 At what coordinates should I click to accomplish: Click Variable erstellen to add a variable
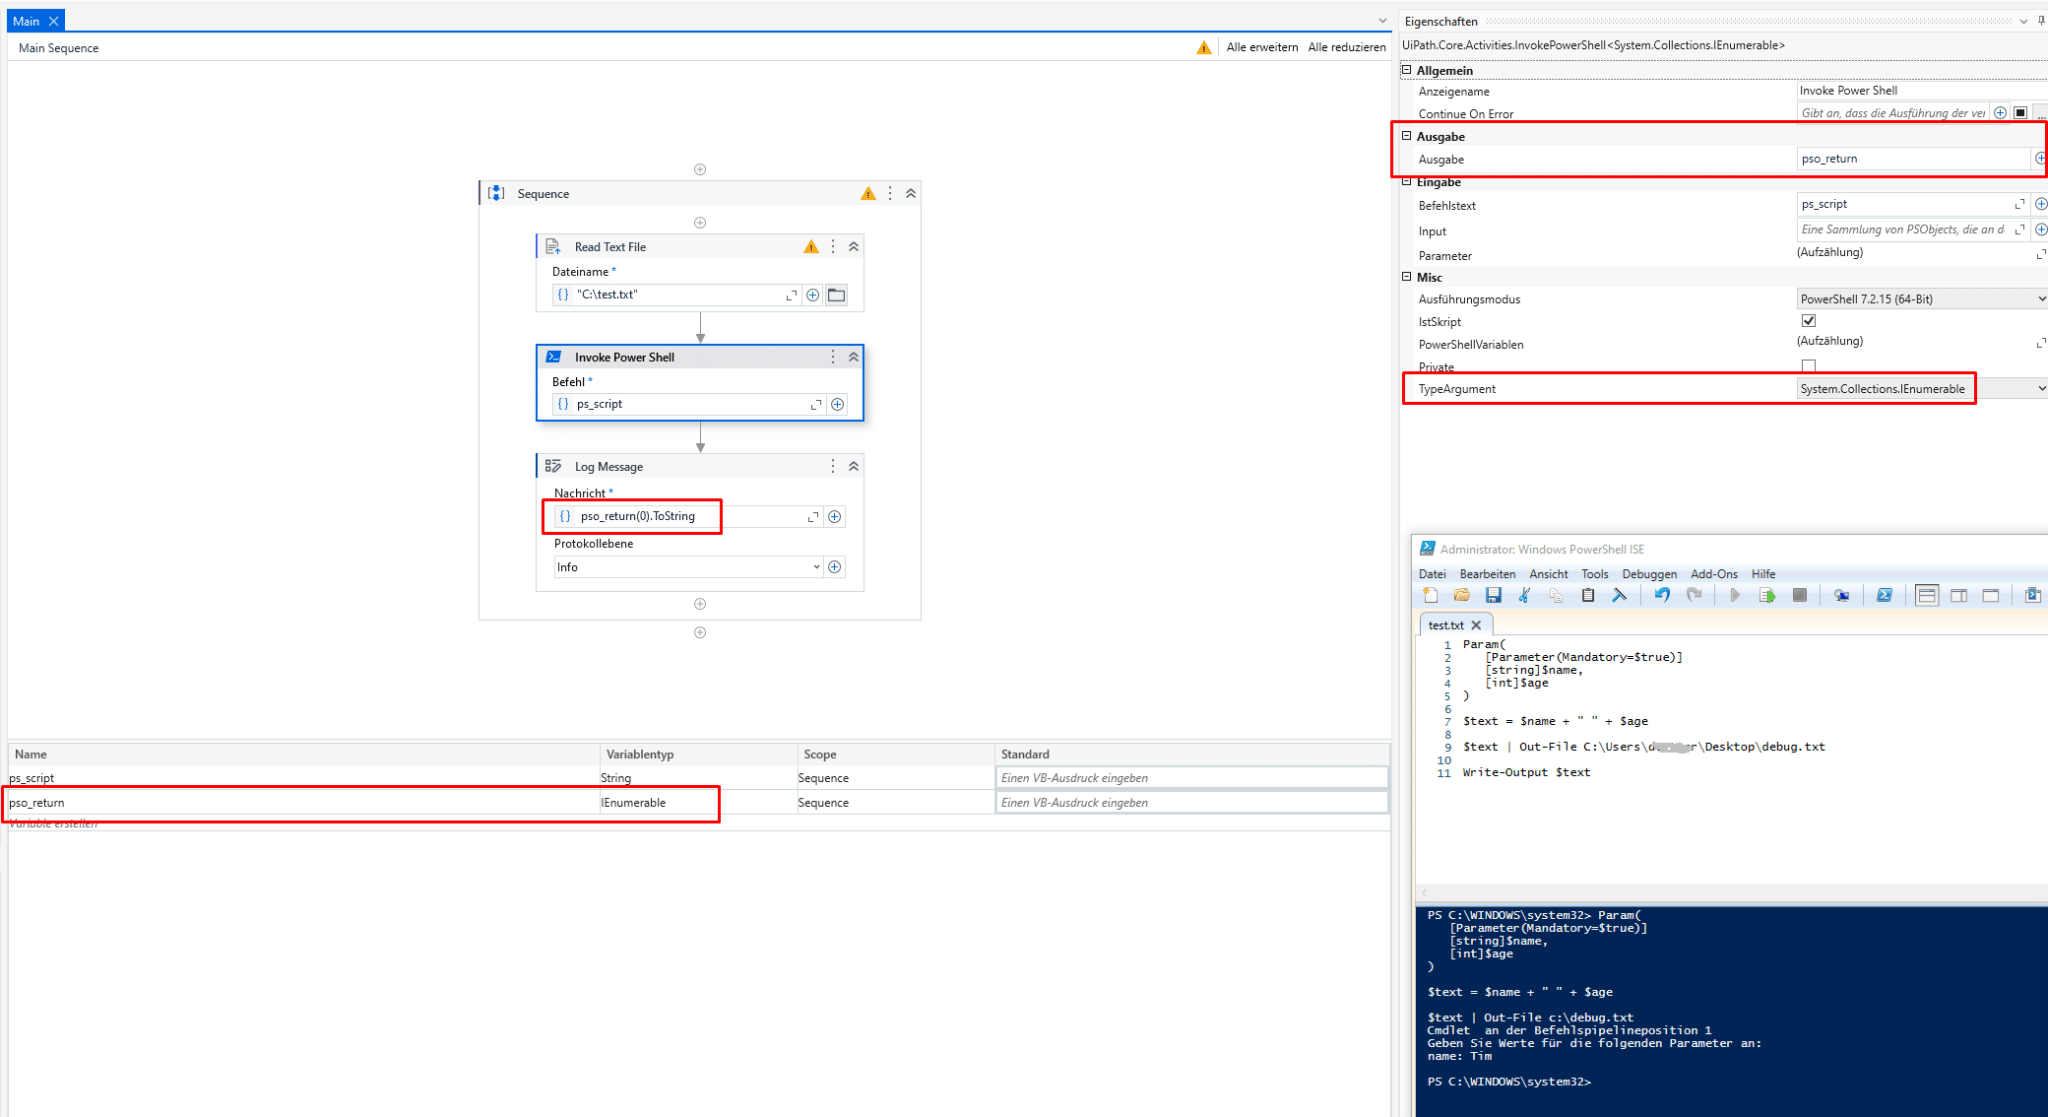(x=52, y=823)
